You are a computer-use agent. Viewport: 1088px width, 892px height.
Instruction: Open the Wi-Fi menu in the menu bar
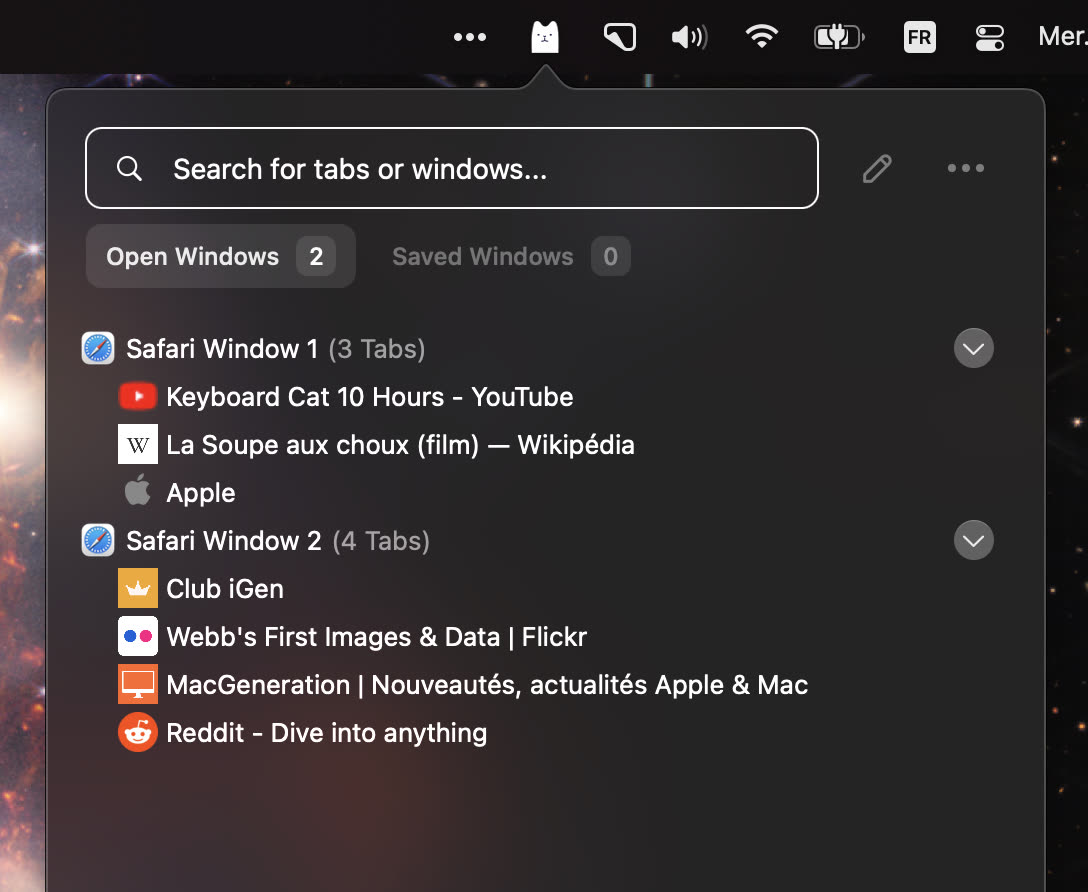(x=762, y=36)
